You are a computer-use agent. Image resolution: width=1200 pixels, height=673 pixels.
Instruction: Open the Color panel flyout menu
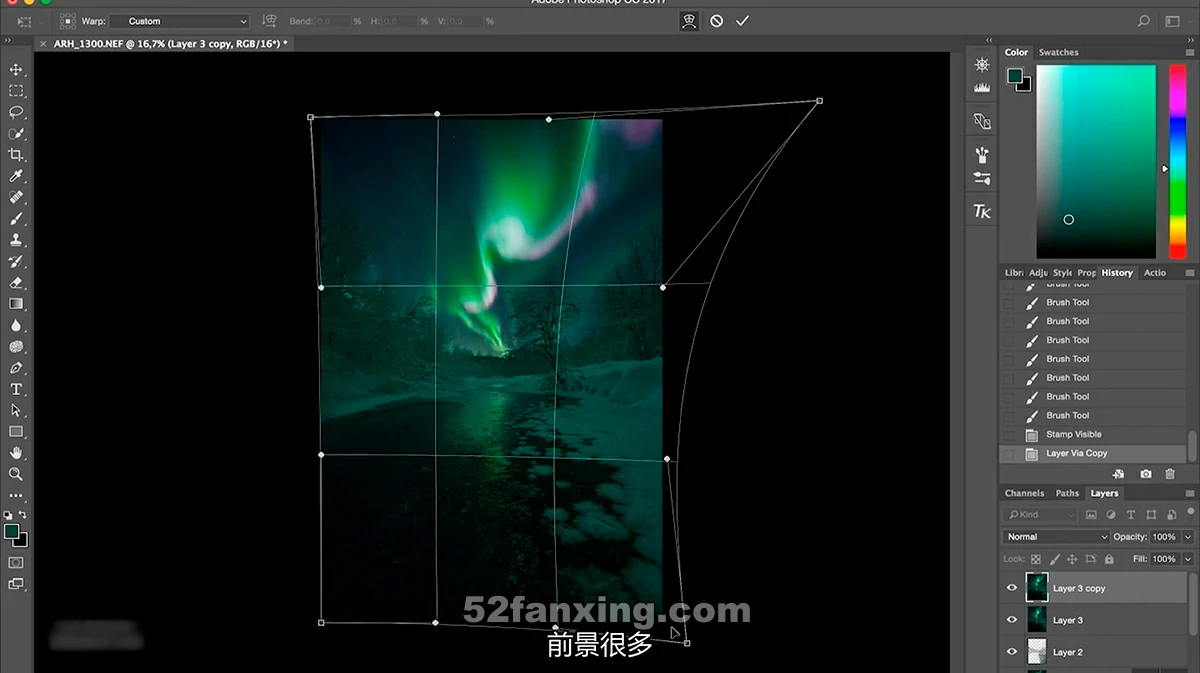point(1189,52)
